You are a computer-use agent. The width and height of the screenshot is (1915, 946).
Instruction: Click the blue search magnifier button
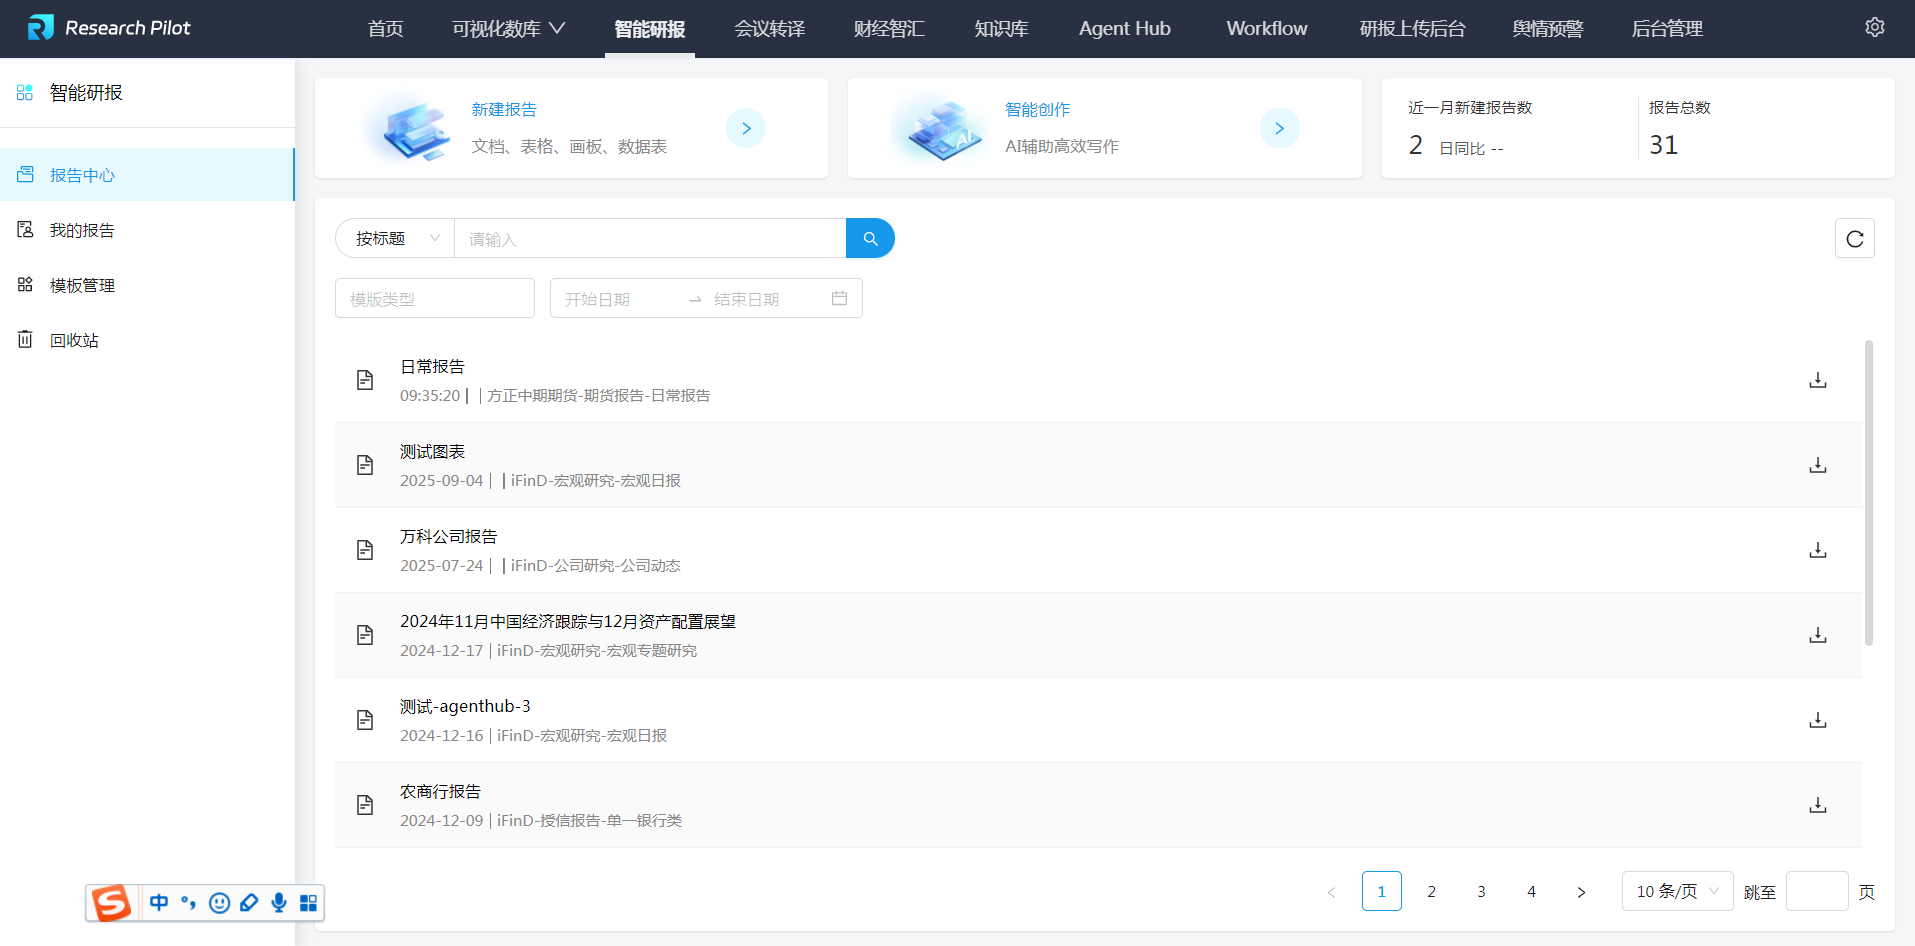pos(870,238)
